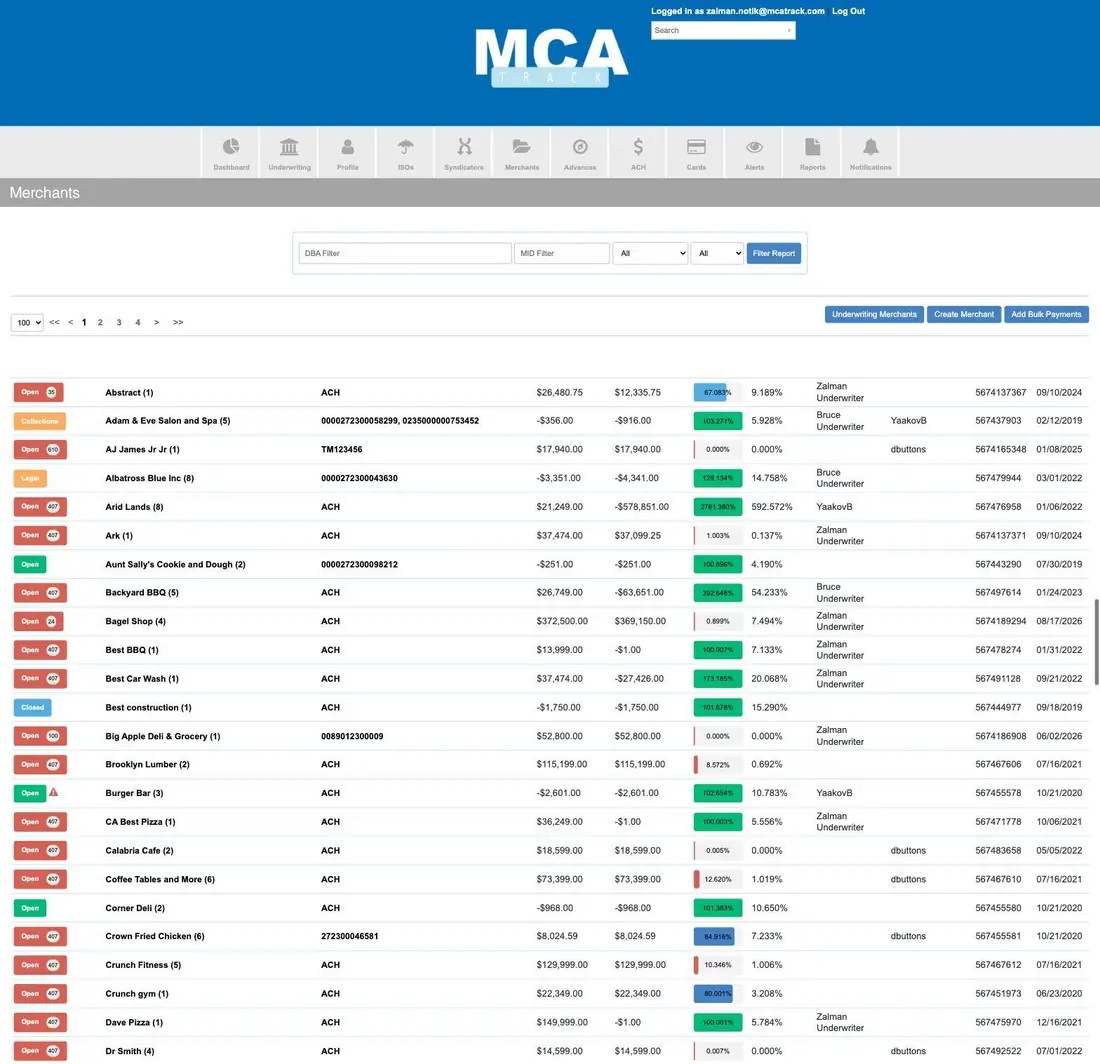Open merchant Bagel Shop (4)
Viewport: 1100px width, 1064px height.
(x=135, y=621)
